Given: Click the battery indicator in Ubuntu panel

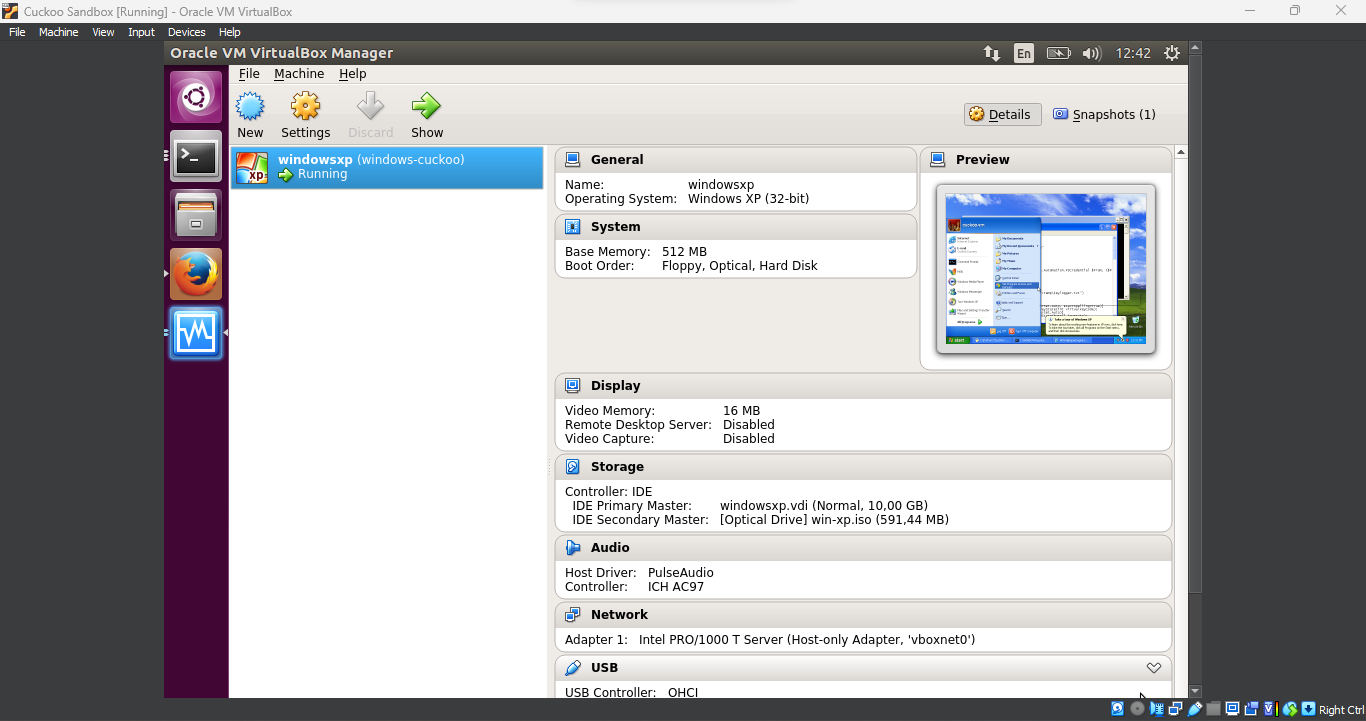Looking at the screenshot, I should click(1058, 53).
